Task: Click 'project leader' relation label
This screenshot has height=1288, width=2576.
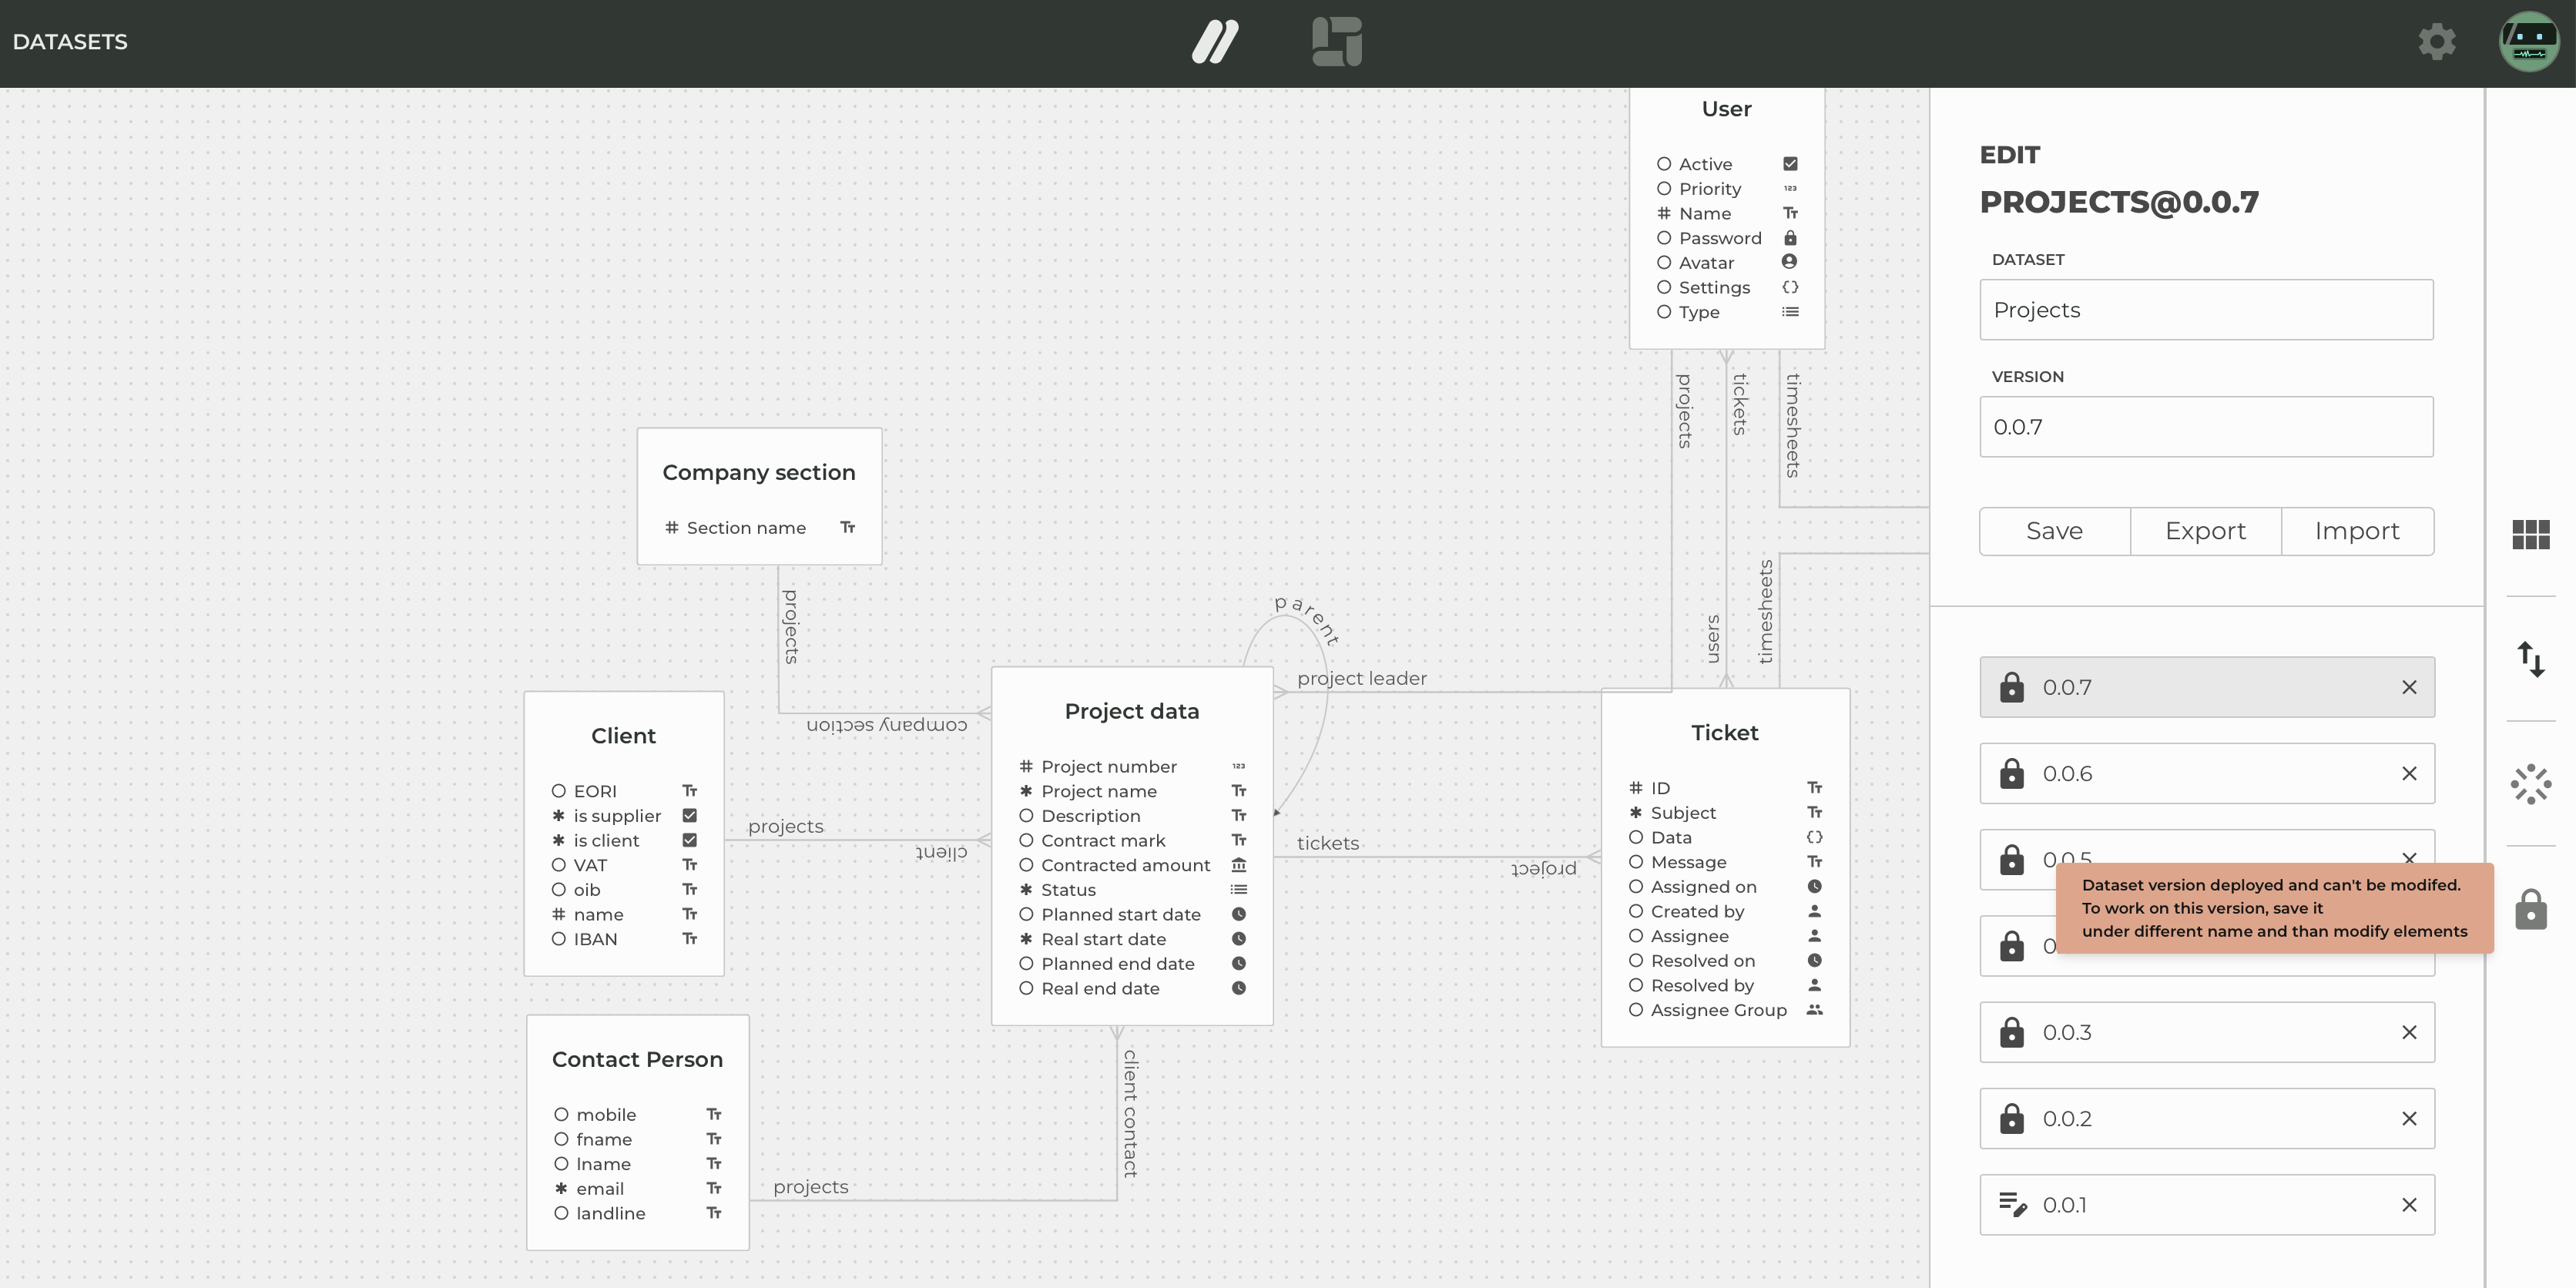Action: [1362, 678]
